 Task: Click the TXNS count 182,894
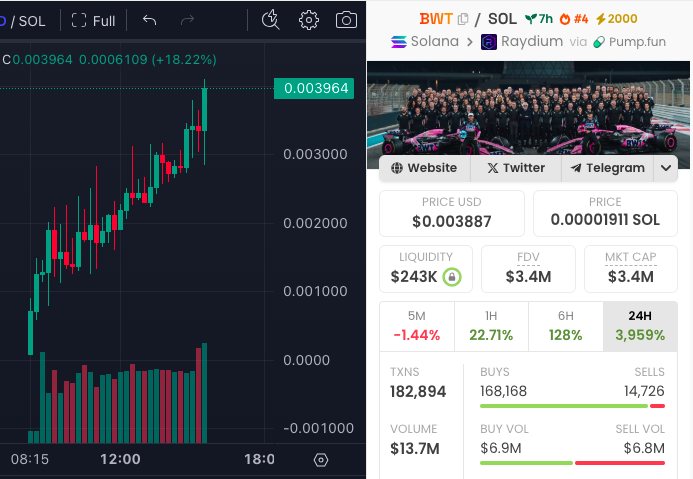coord(418,392)
